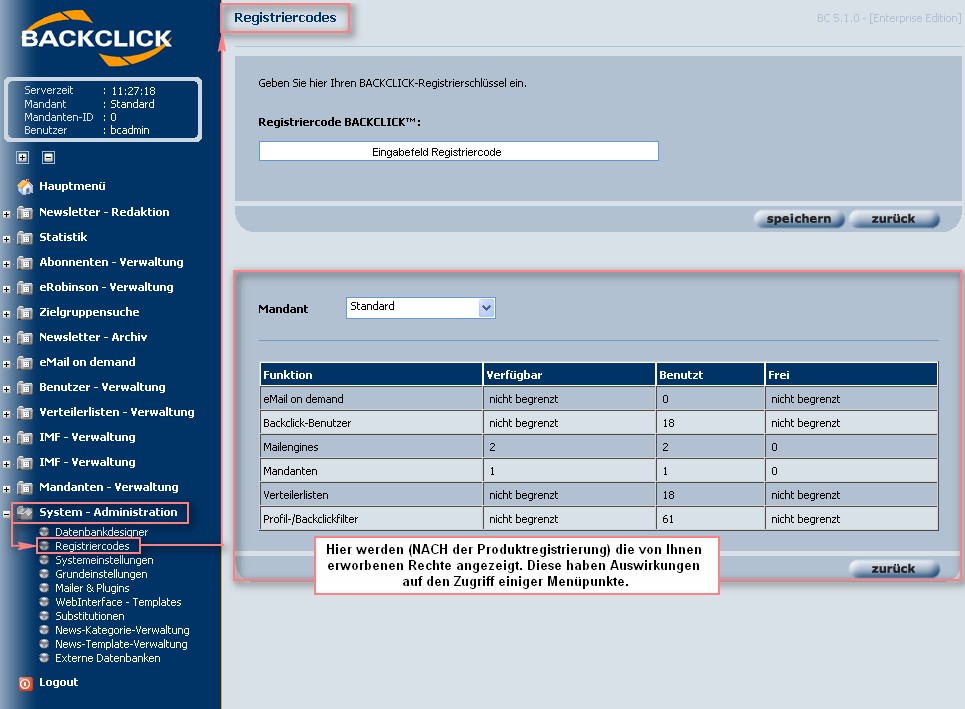Click the Hauptmenü home icon

click(x=25, y=186)
